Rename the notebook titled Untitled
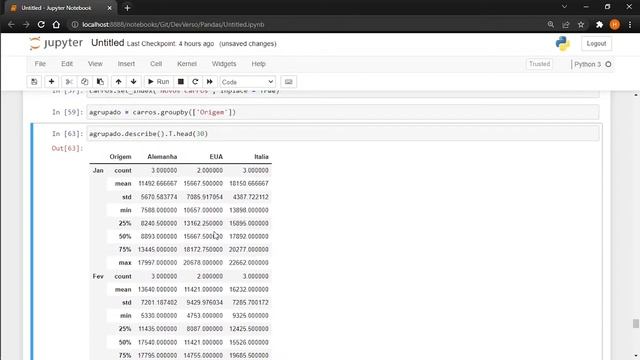The height and width of the screenshot is (360, 640). pos(107,43)
